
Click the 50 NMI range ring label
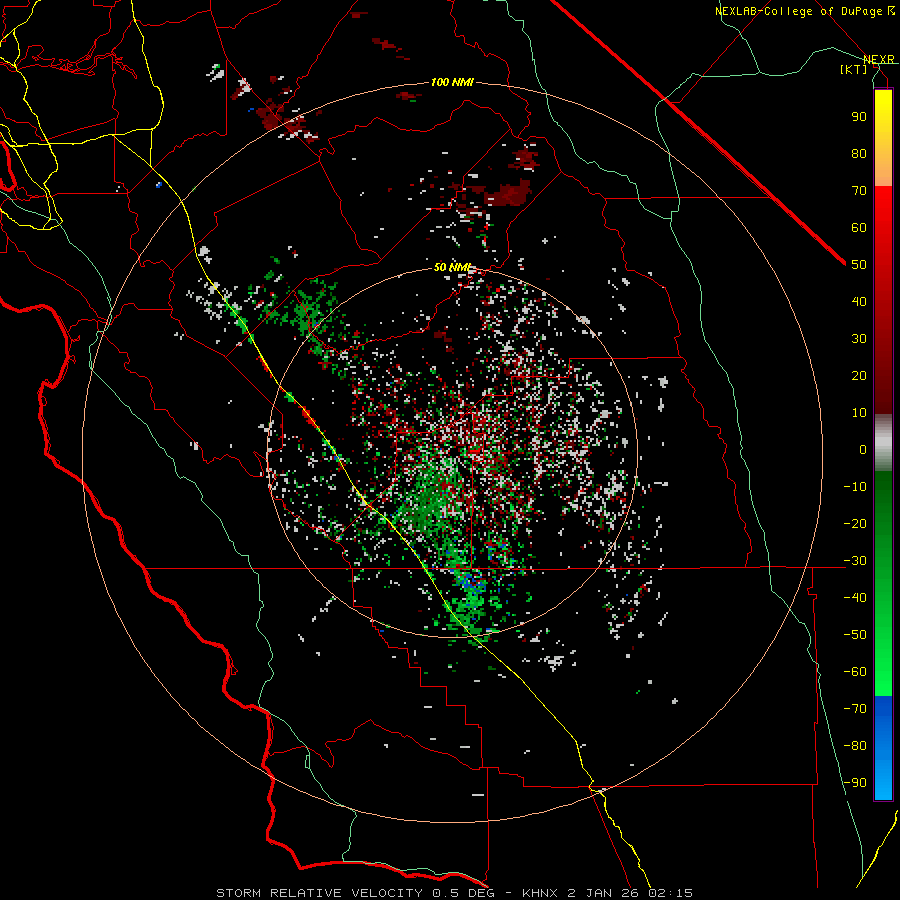coord(452,267)
